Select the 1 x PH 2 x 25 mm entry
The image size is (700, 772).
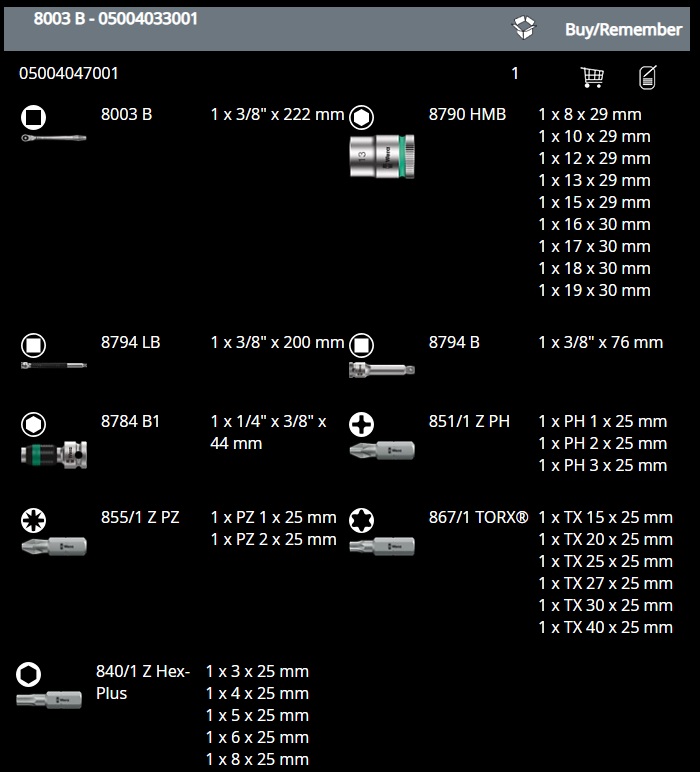coord(603,444)
